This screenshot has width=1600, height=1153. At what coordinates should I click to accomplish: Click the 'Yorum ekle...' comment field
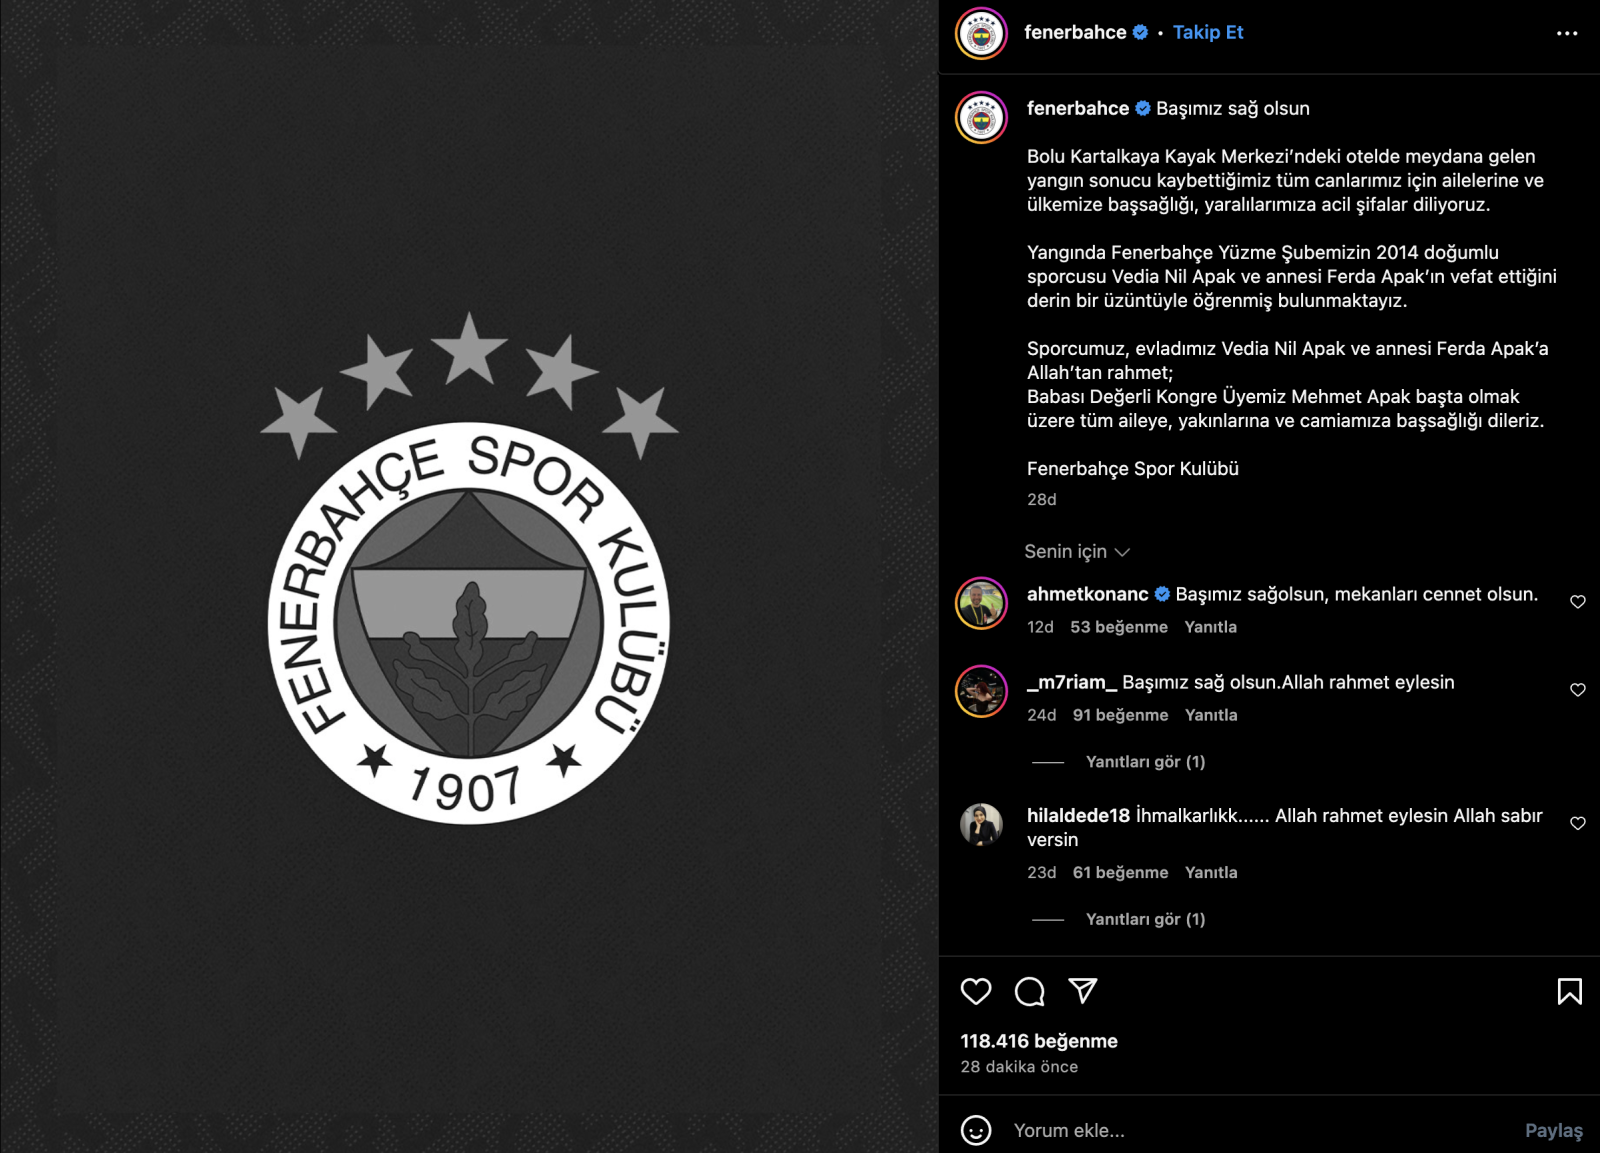(x=1260, y=1130)
